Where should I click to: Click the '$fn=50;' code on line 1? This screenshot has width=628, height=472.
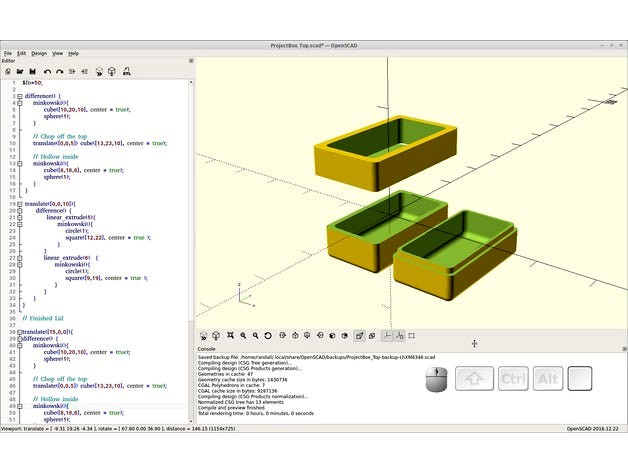[32, 83]
